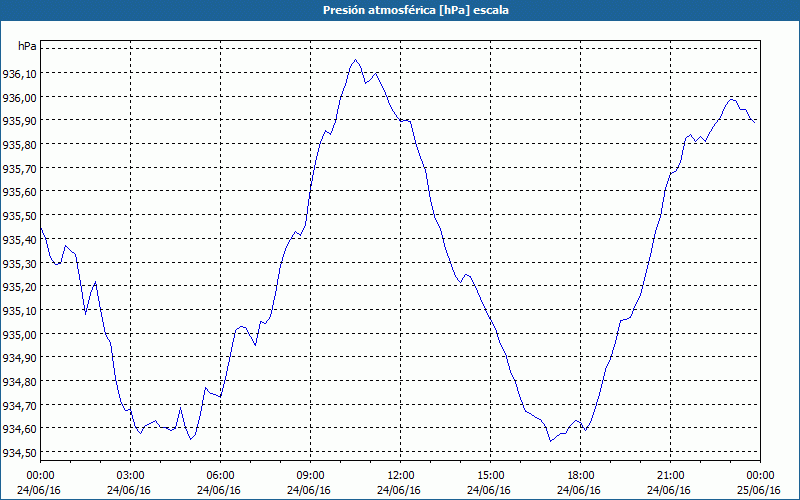Click the 18:00 time axis label
Image resolution: width=800 pixels, height=500 pixels.
pyautogui.click(x=580, y=476)
